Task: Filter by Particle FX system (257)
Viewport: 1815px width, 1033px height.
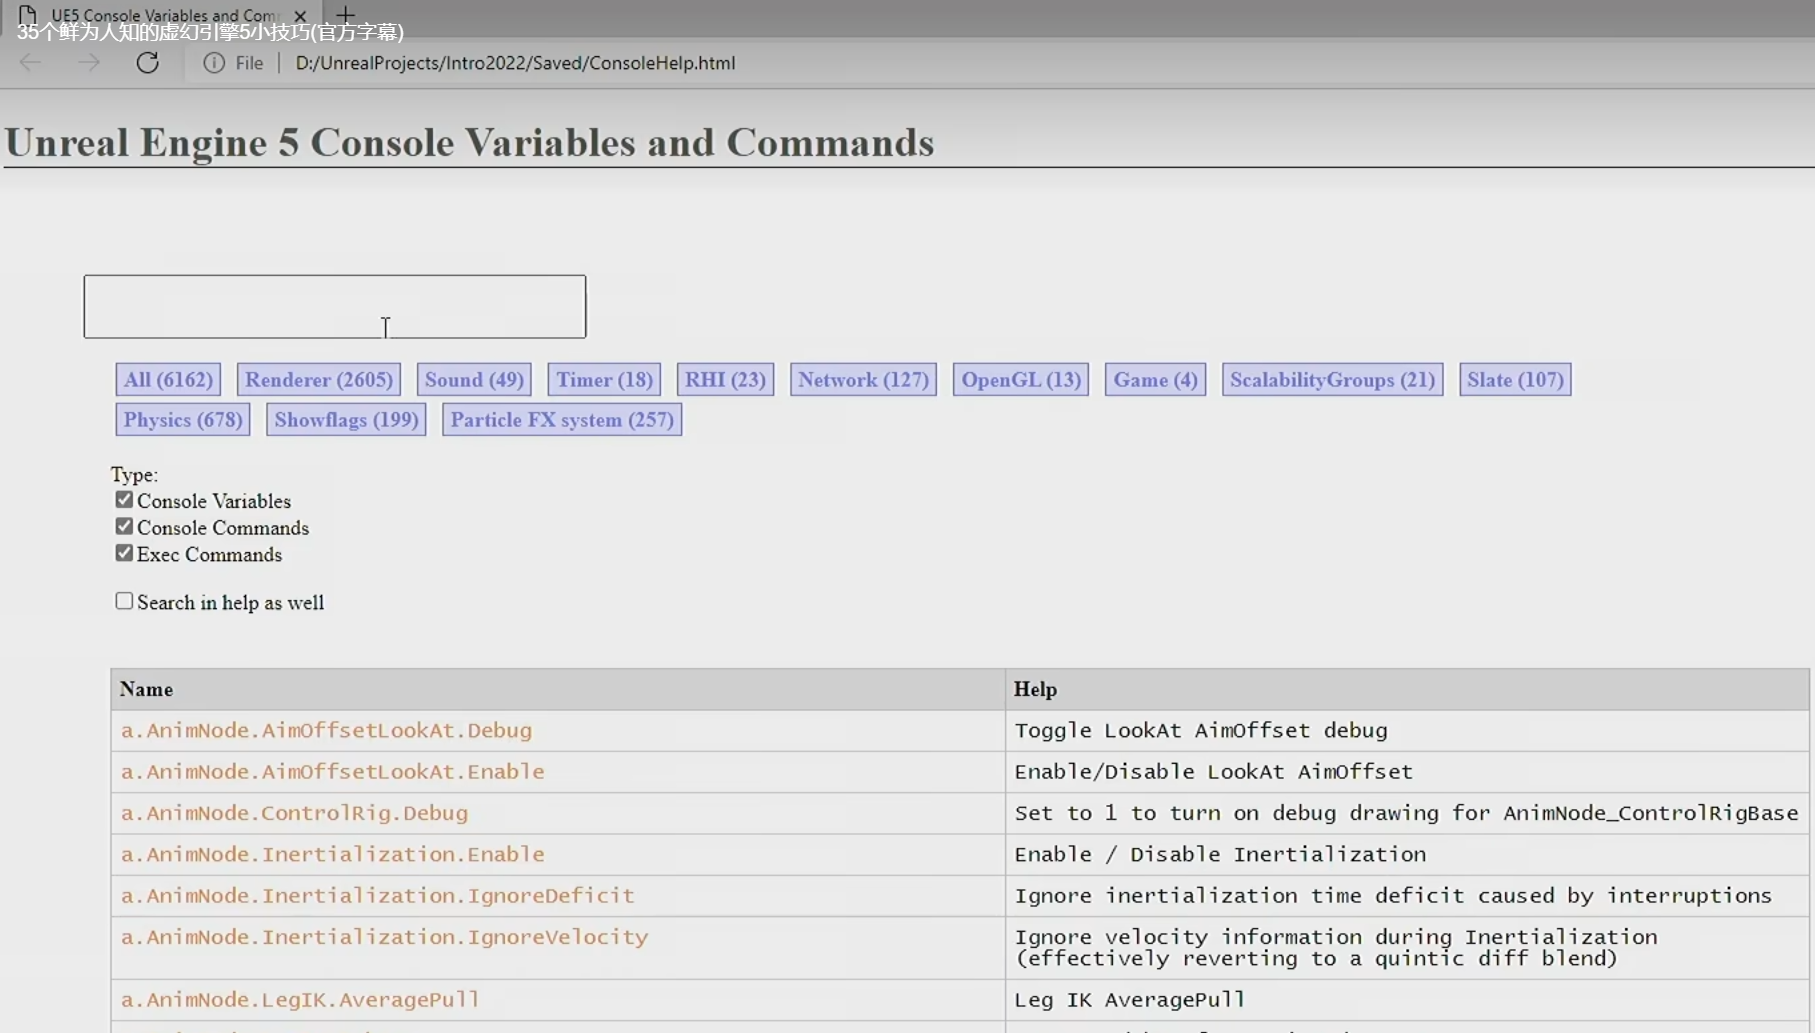Action: [562, 420]
